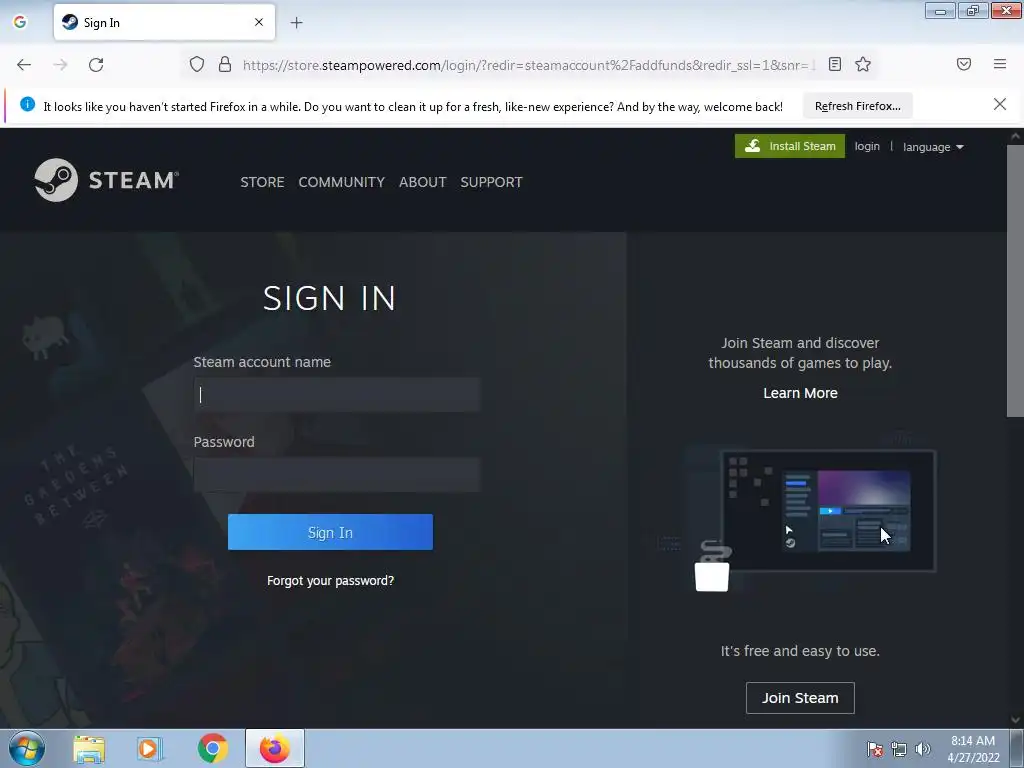Expand the language dropdown
This screenshot has height=768, width=1024.
[933, 147]
